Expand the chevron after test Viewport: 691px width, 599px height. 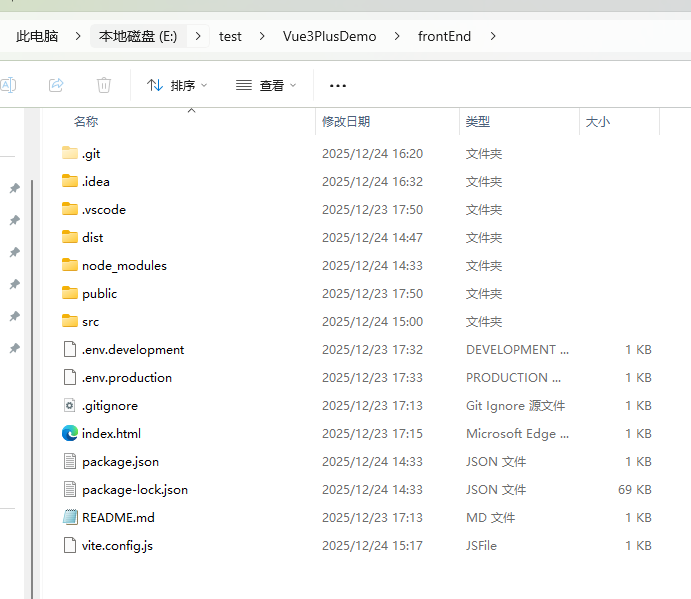[x=262, y=36]
